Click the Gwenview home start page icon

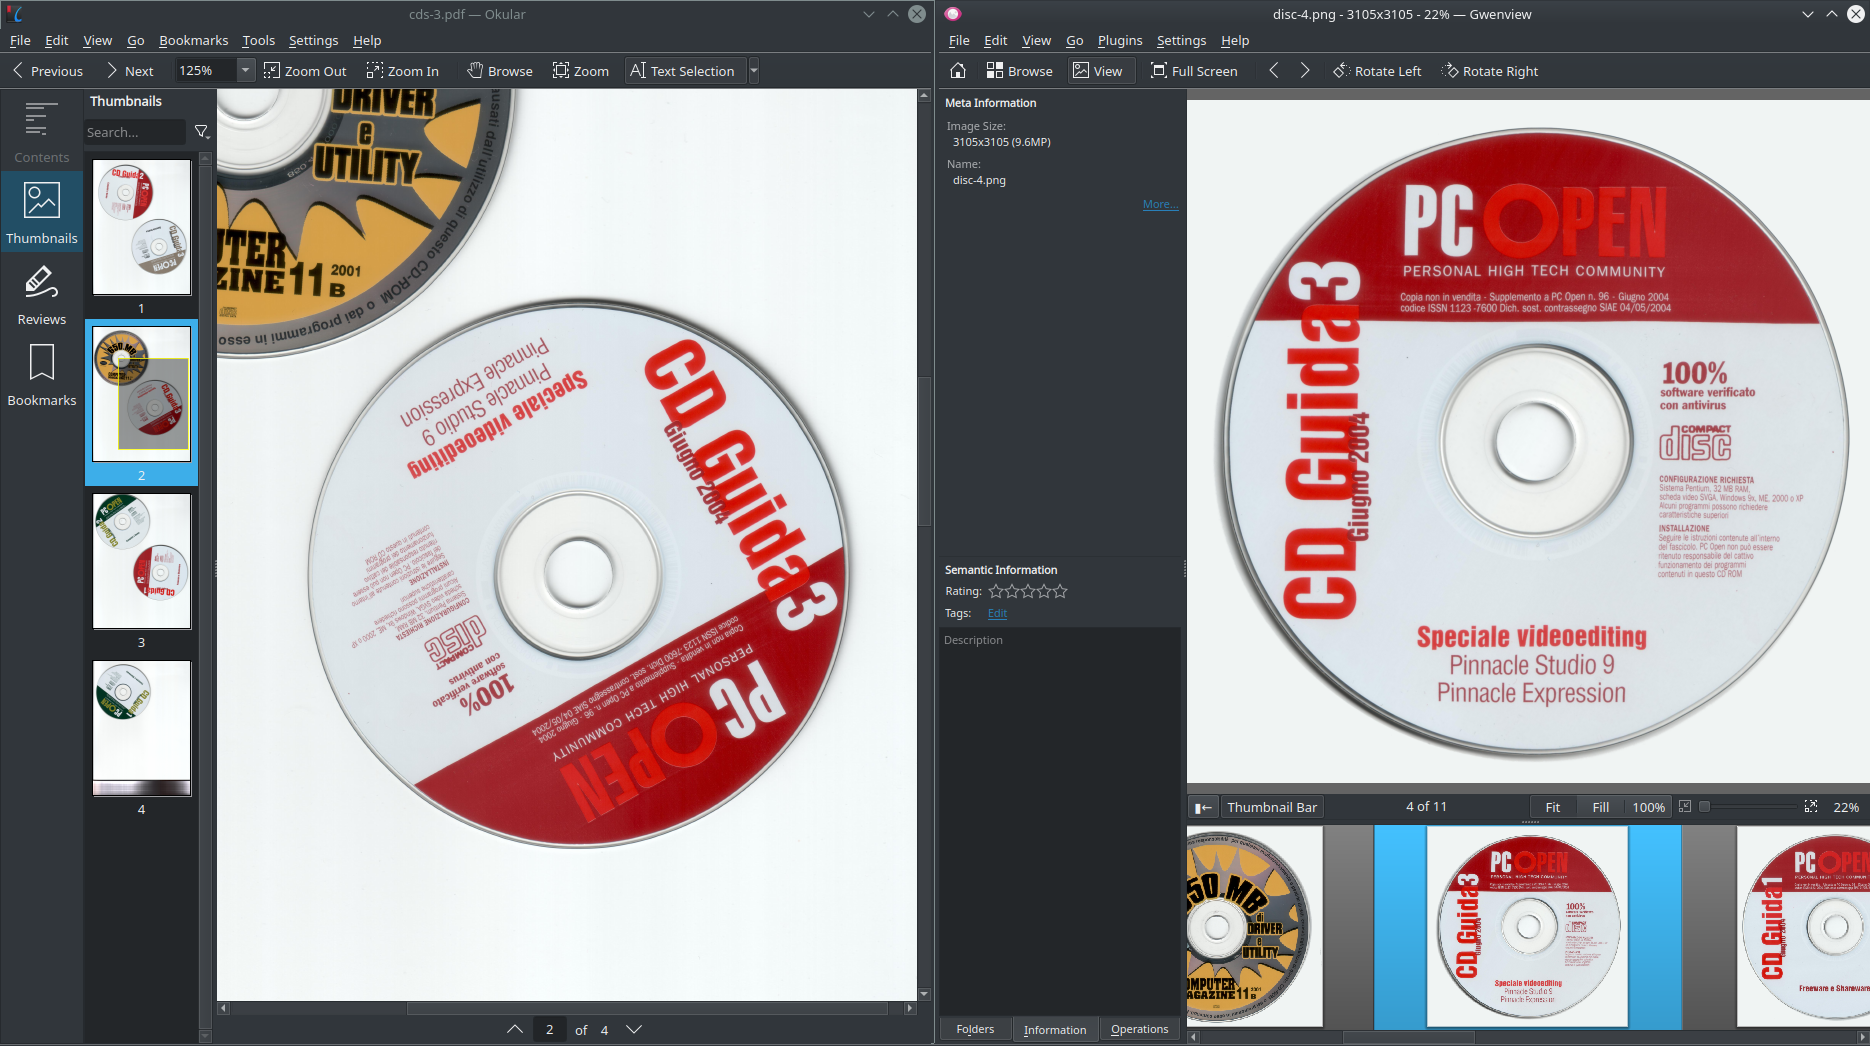click(957, 71)
